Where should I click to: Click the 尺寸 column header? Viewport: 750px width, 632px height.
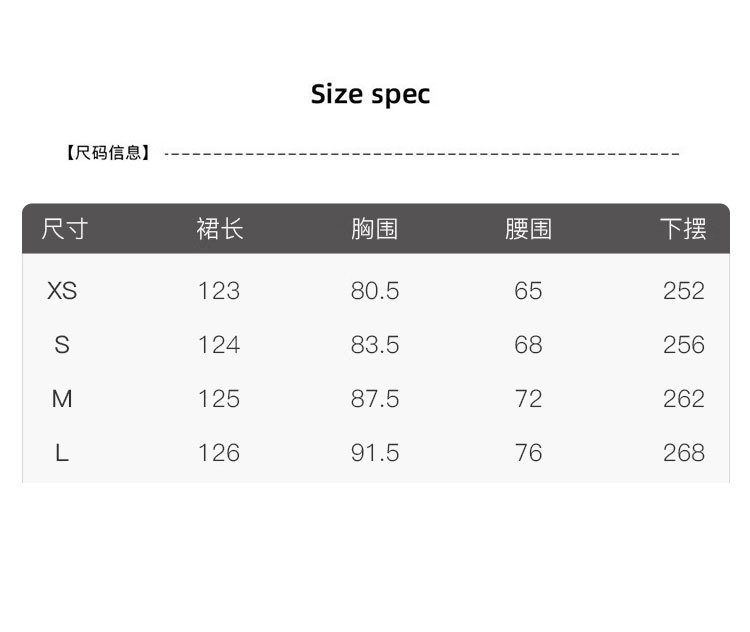tap(63, 229)
